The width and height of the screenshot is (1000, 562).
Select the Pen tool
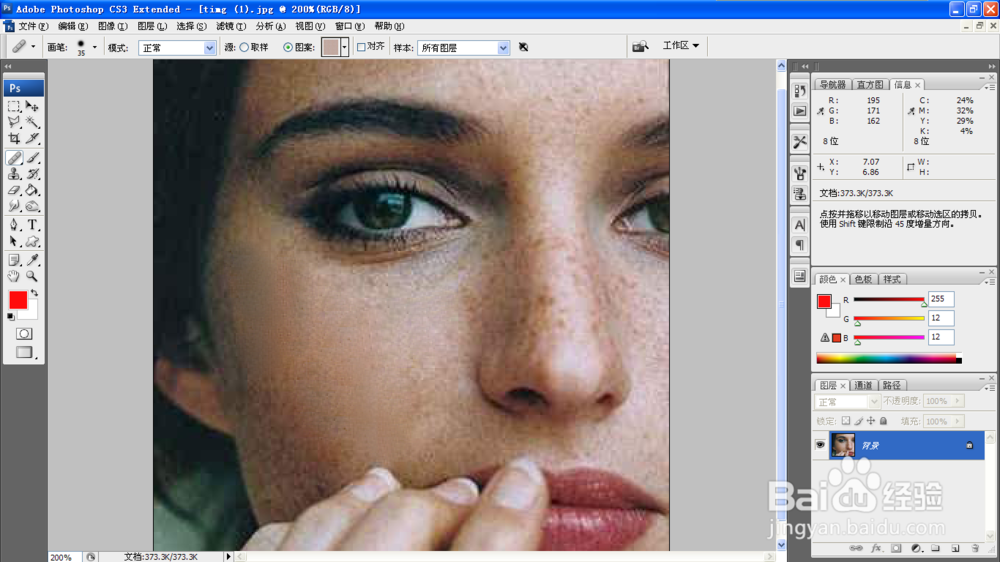pos(13,225)
